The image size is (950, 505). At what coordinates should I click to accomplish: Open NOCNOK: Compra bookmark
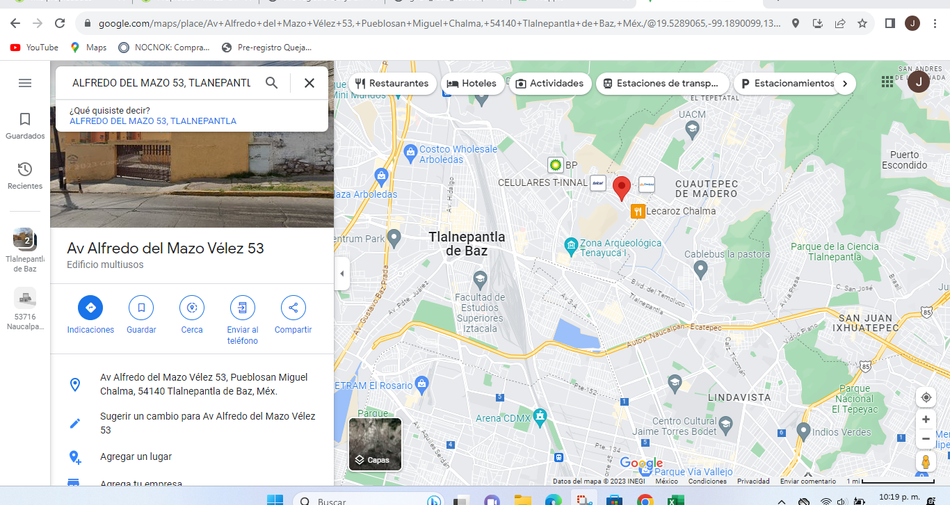coord(164,47)
